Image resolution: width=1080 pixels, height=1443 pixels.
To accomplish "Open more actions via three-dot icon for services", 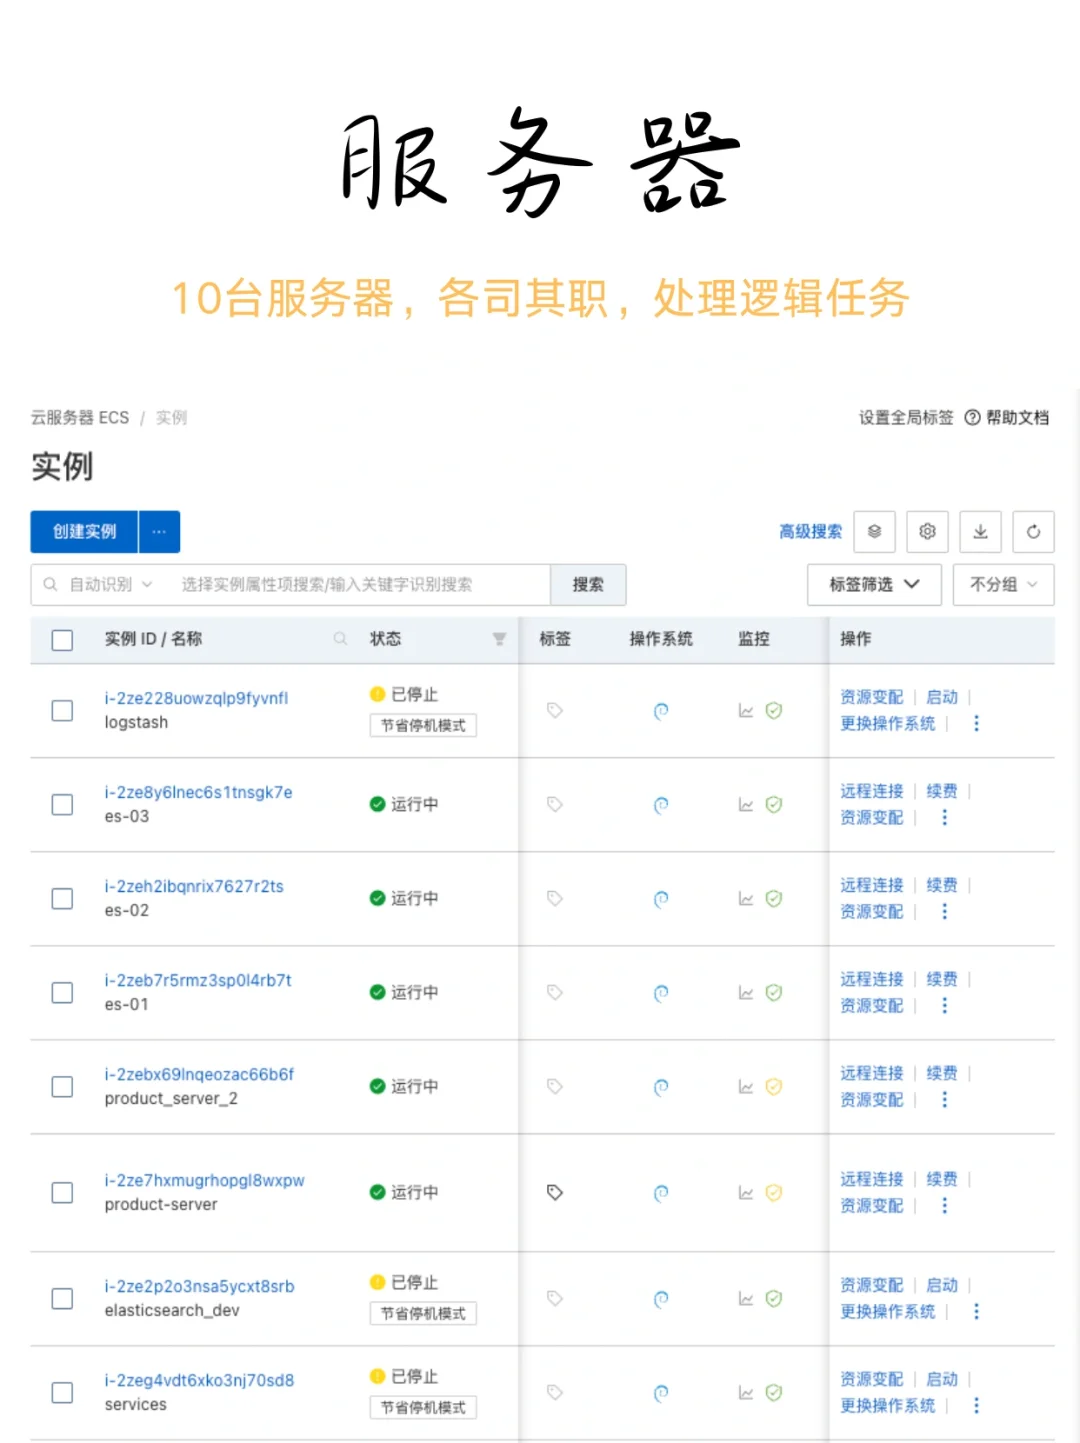I will pyautogui.click(x=976, y=1405).
